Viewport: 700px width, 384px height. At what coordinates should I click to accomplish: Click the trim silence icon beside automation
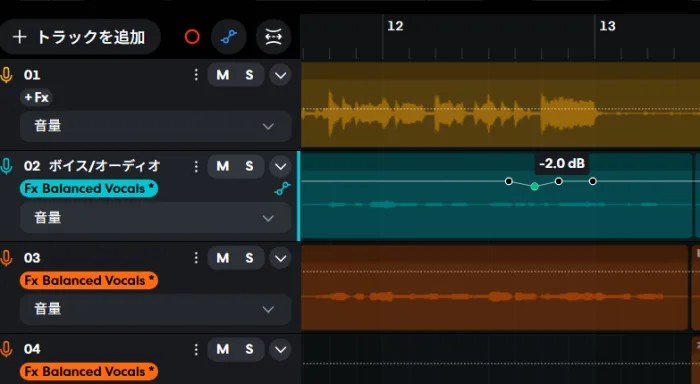[x=274, y=37]
